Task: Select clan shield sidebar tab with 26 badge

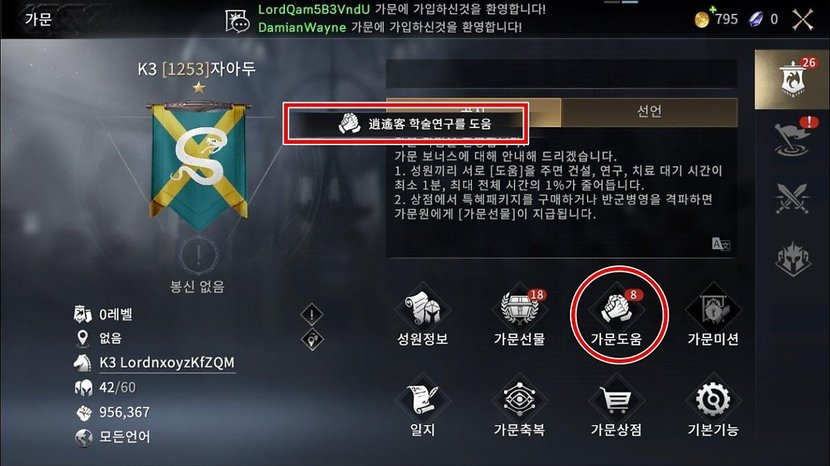Action: (792, 79)
